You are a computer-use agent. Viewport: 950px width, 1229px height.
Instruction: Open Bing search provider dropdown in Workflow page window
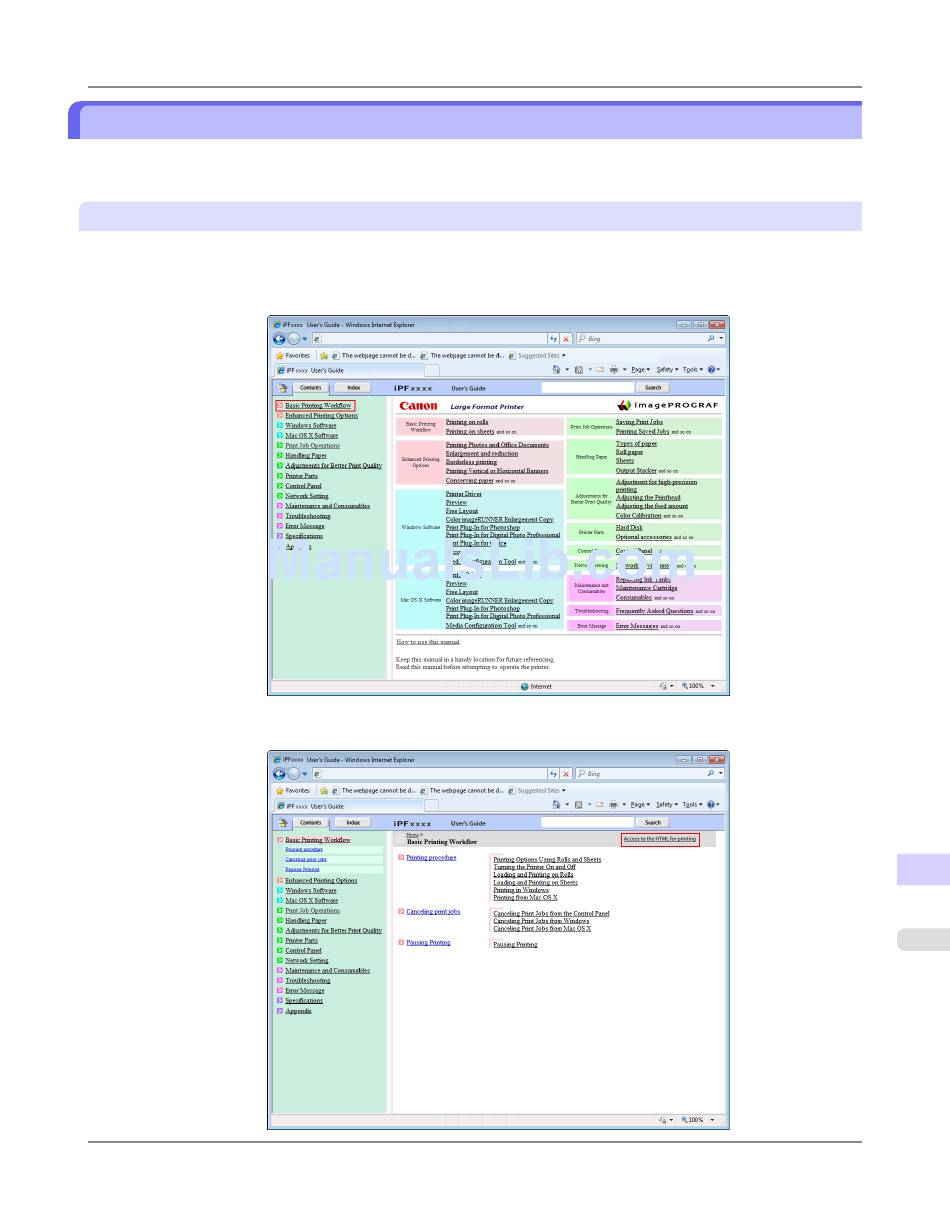pos(721,774)
